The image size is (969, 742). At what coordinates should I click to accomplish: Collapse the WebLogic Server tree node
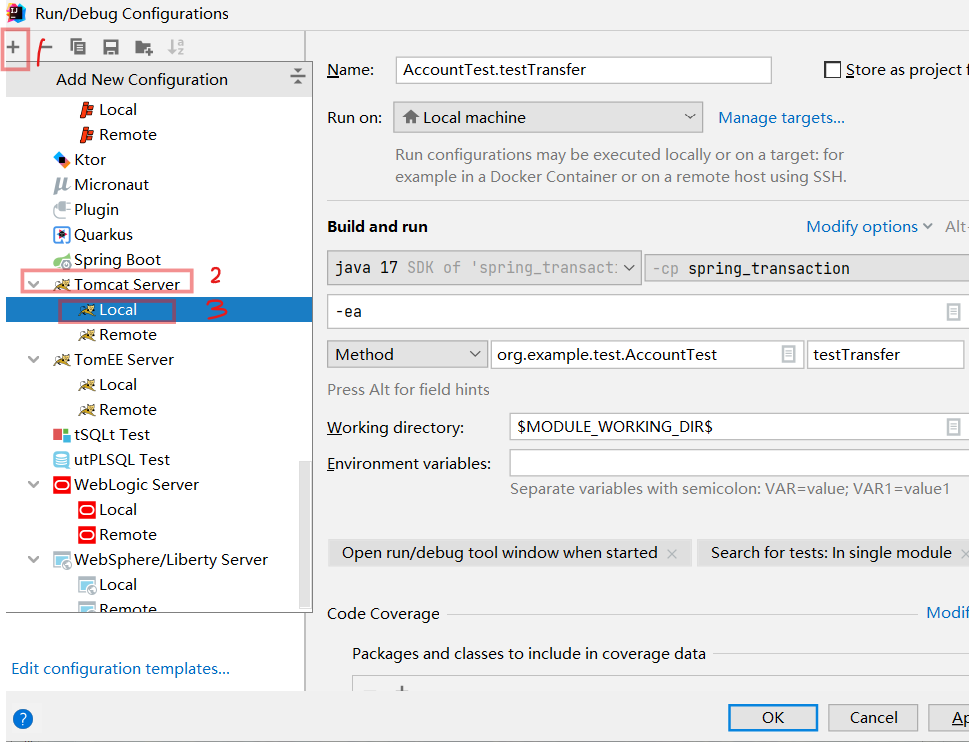tap(33, 485)
